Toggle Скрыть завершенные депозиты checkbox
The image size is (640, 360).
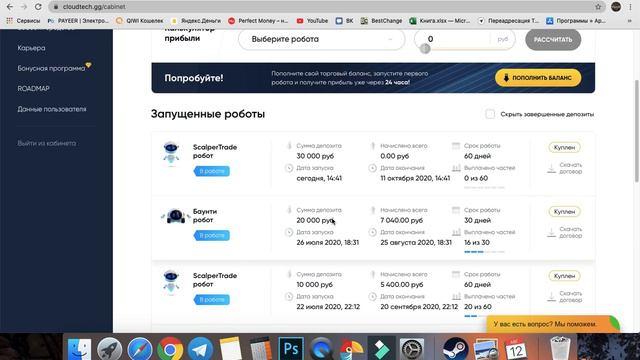[x=490, y=114]
